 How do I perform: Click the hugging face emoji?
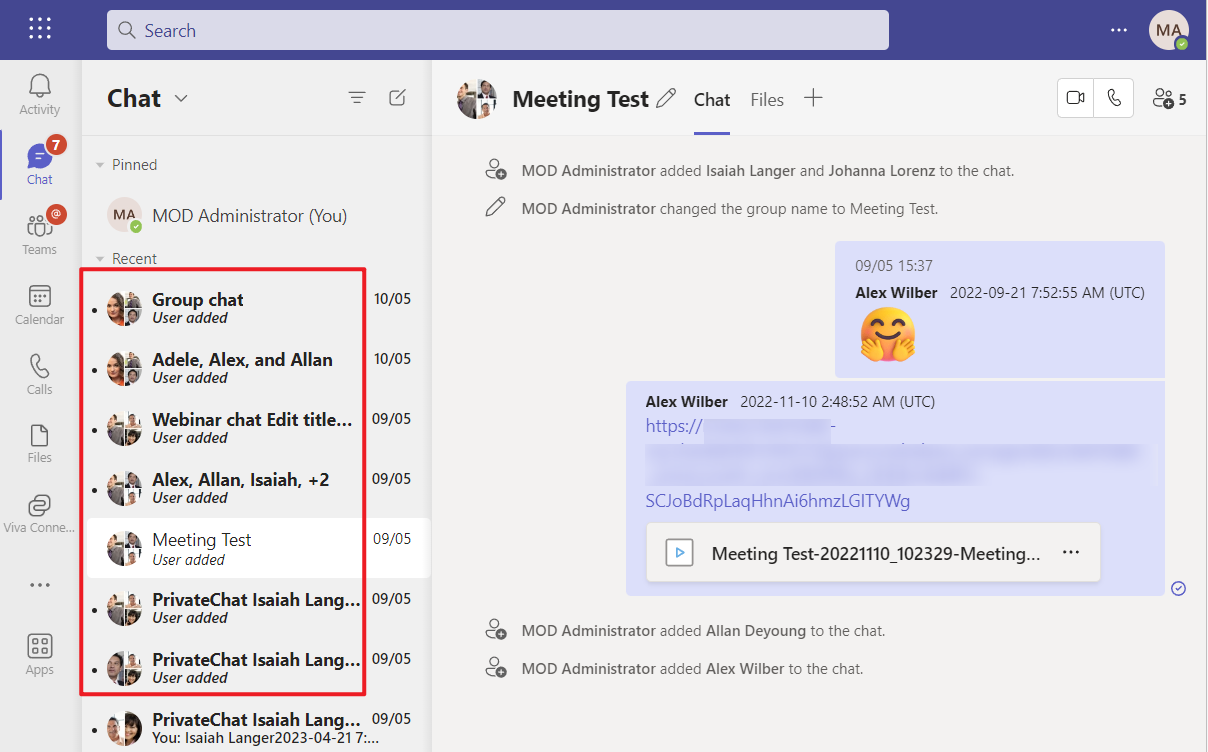[887, 335]
